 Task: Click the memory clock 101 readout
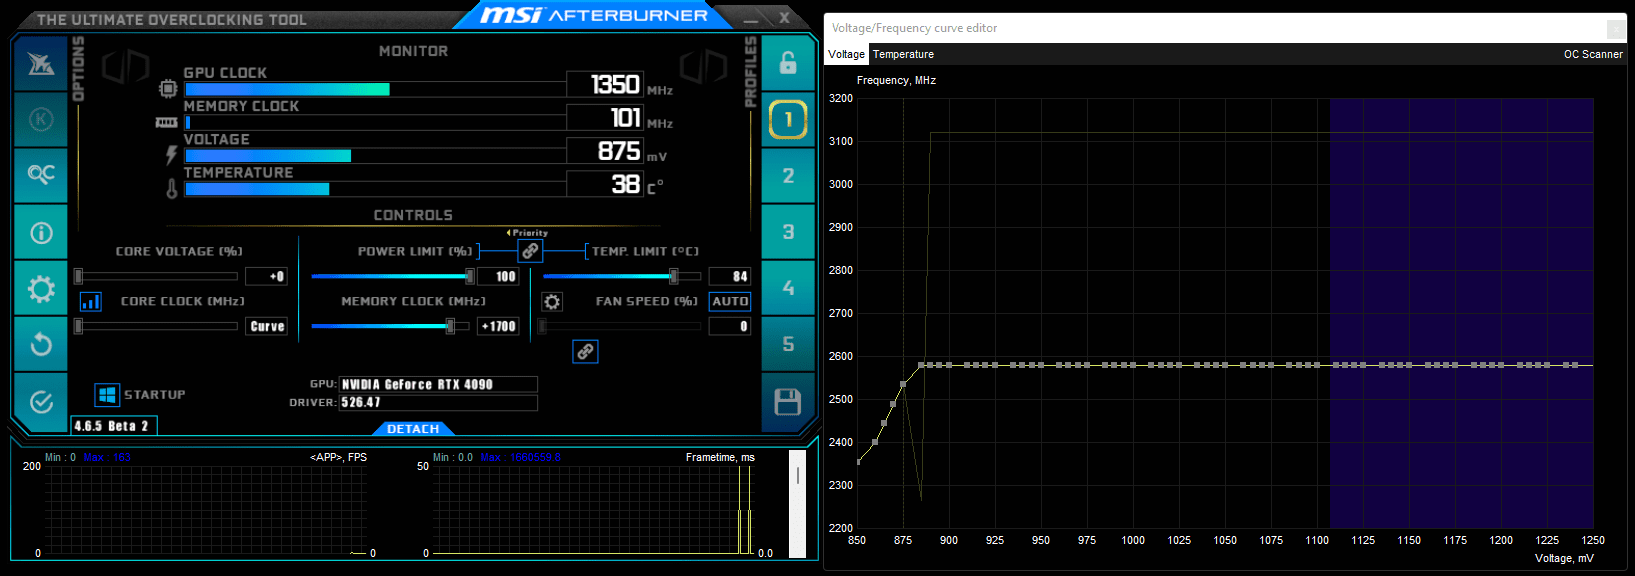tap(605, 118)
